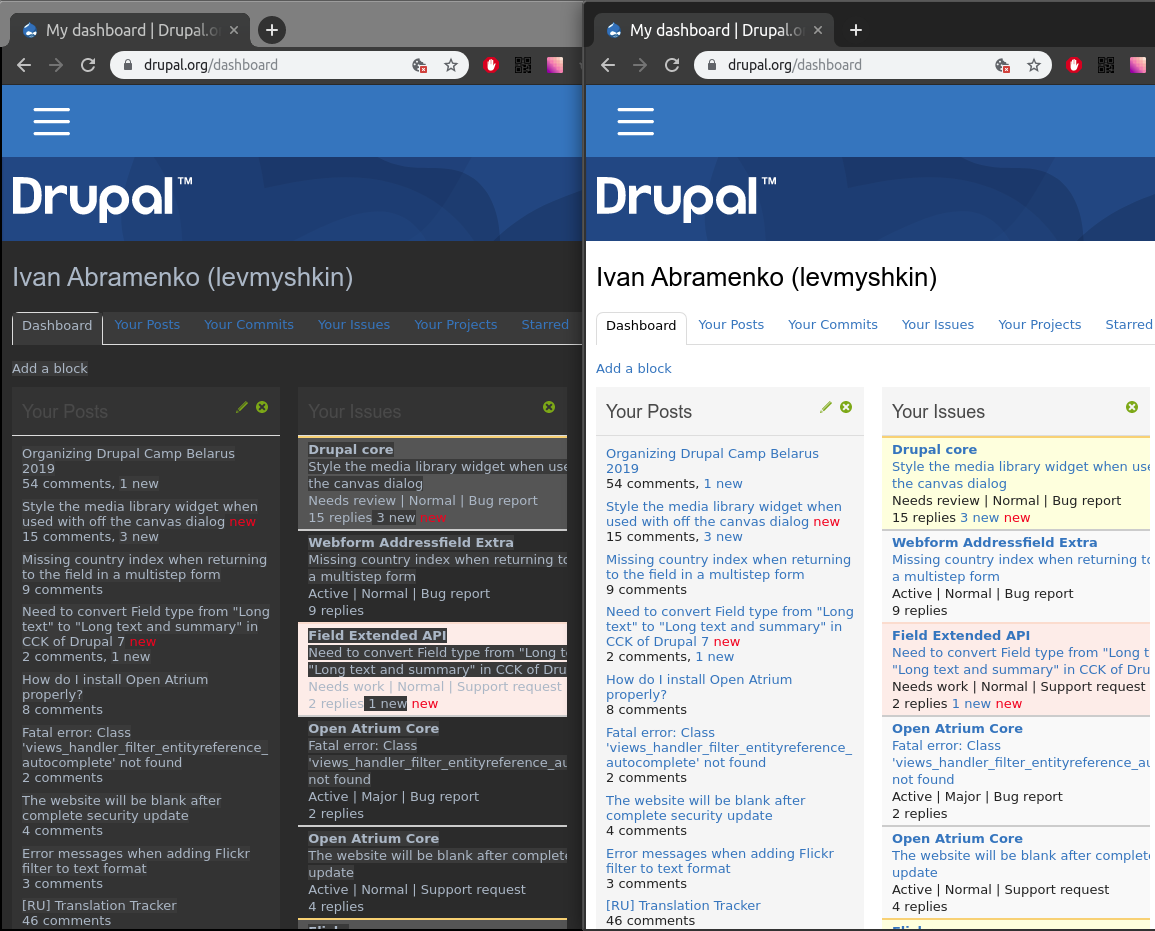The image size is (1155, 931).
Task: Click the edit pencil on Your Posts in right window
Action: tap(826, 407)
